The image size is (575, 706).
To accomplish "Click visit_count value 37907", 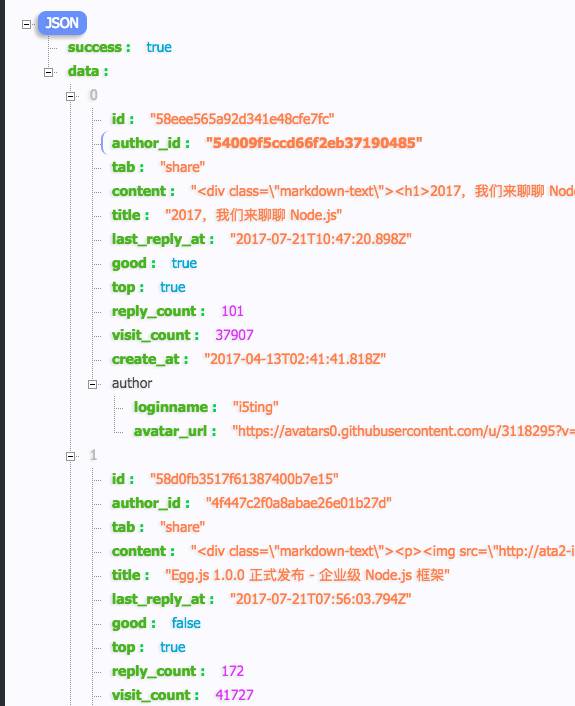I will click(234, 335).
